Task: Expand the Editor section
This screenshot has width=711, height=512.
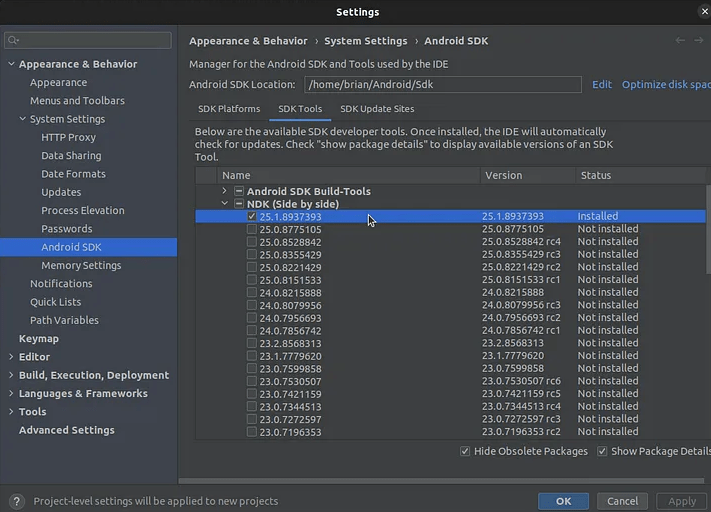Action: coord(11,357)
